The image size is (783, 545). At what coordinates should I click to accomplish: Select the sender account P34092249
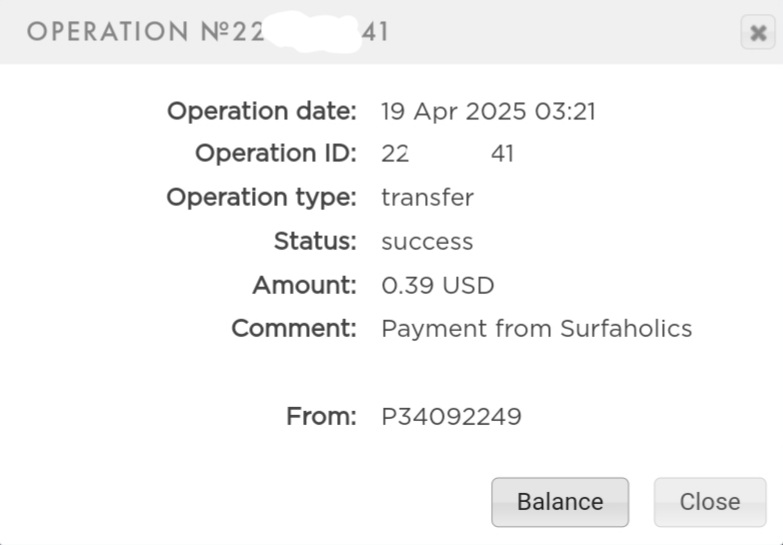[x=451, y=416]
